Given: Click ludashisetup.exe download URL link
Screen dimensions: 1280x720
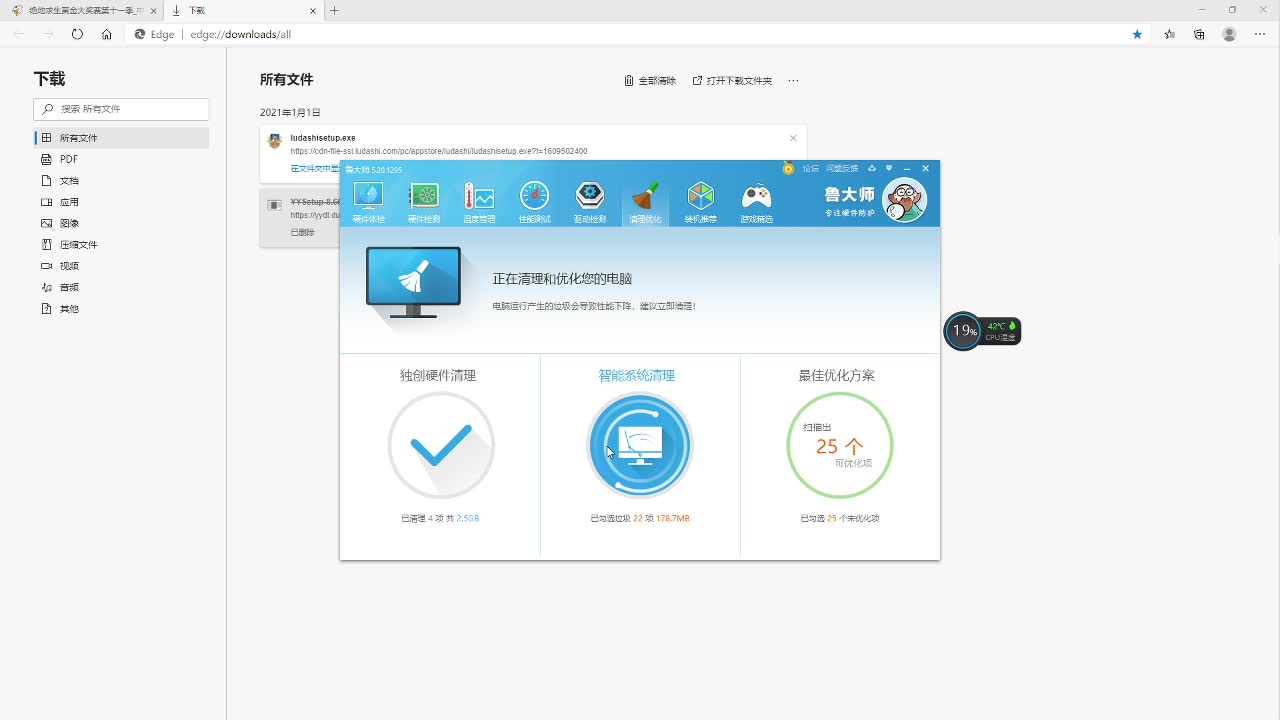Looking at the screenshot, I should pos(439,151).
